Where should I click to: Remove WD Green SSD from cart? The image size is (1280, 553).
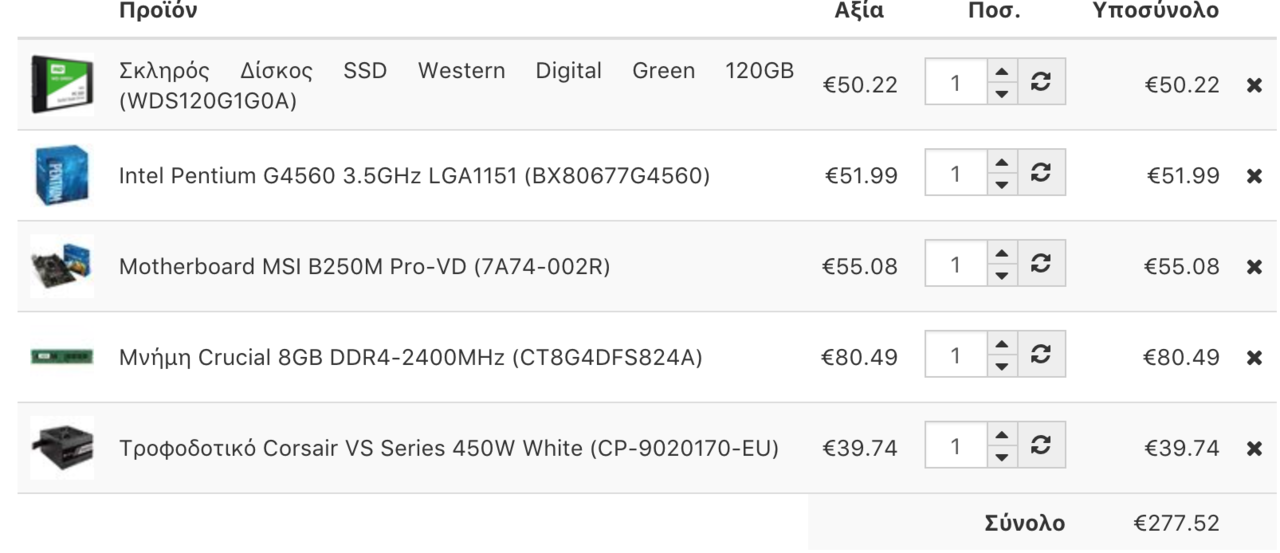click(x=1254, y=86)
